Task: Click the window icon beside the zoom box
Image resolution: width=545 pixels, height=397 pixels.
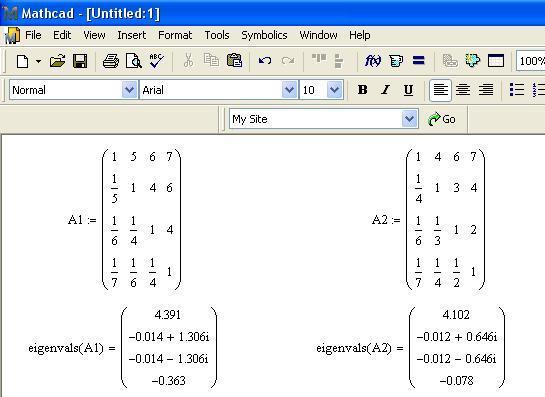Action: pyautogui.click(x=496, y=61)
